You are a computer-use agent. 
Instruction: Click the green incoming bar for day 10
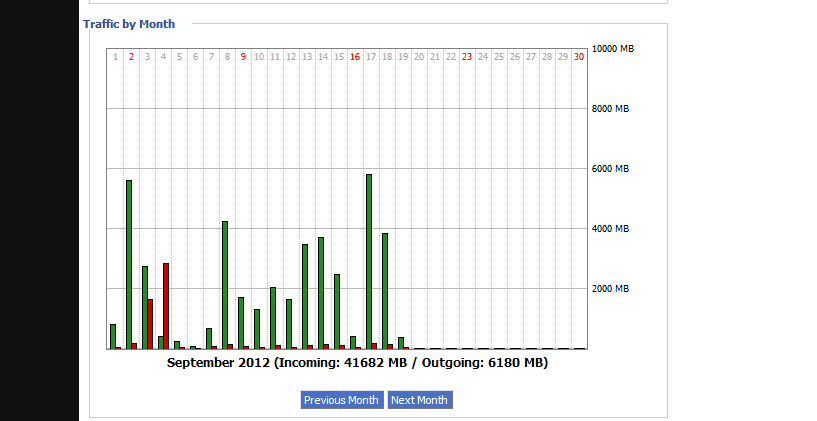pos(257,329)
